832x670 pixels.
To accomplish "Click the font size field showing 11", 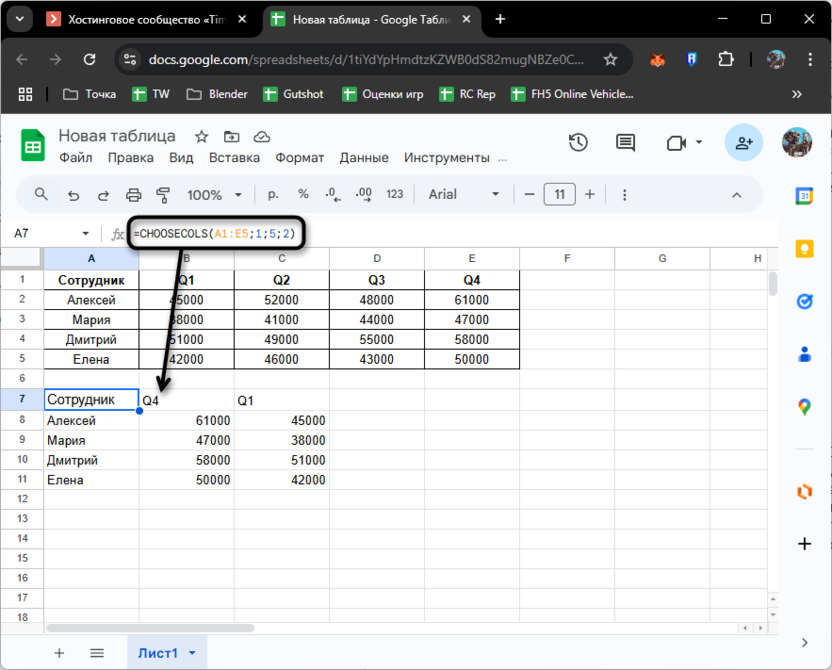I will tap(559, 194).
